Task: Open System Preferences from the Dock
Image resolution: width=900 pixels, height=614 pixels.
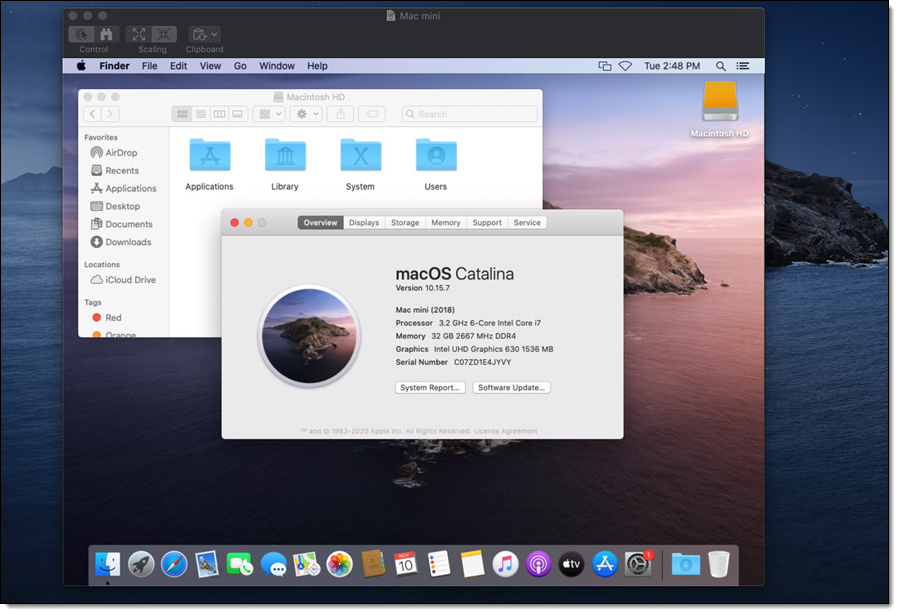Action: pyautogui.click(x=639, y=563)
